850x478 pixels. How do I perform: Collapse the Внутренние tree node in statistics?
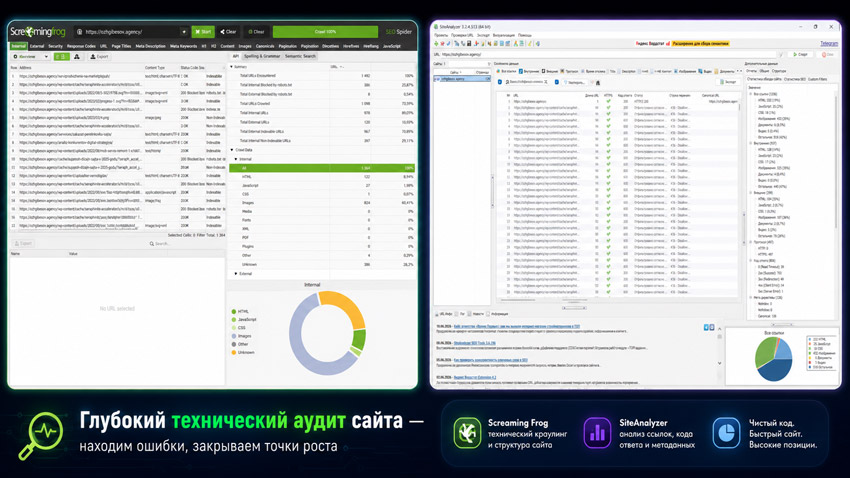751,144
